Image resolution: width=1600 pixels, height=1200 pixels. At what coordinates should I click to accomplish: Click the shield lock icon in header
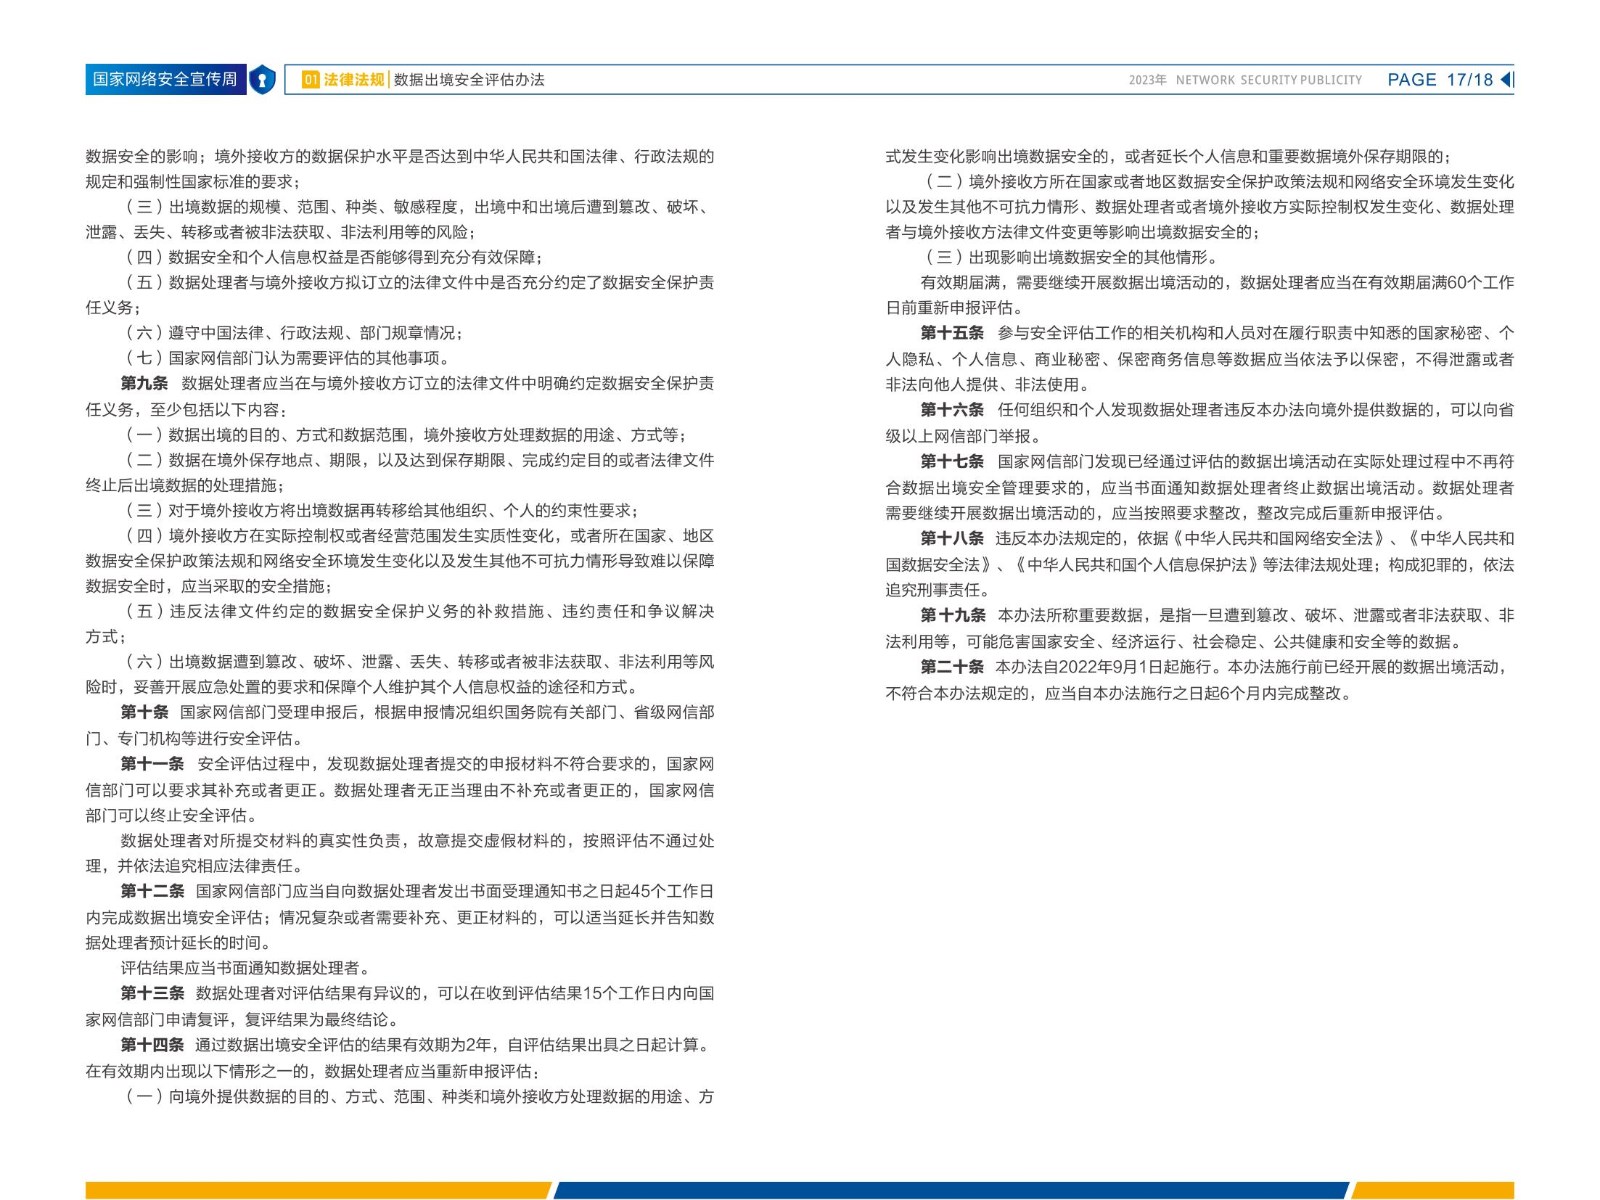[x=262, y=80]
